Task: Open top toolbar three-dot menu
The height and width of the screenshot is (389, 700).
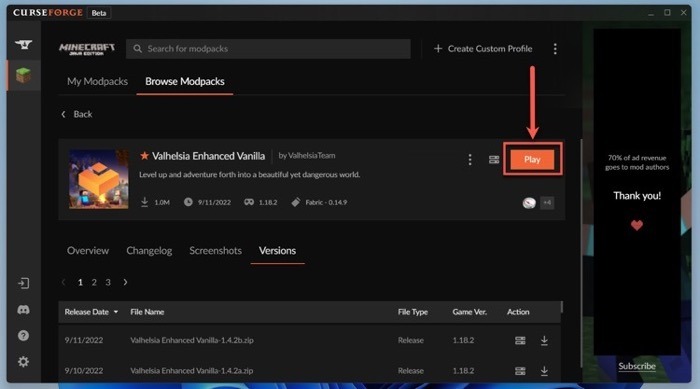Action: (555, 49)
